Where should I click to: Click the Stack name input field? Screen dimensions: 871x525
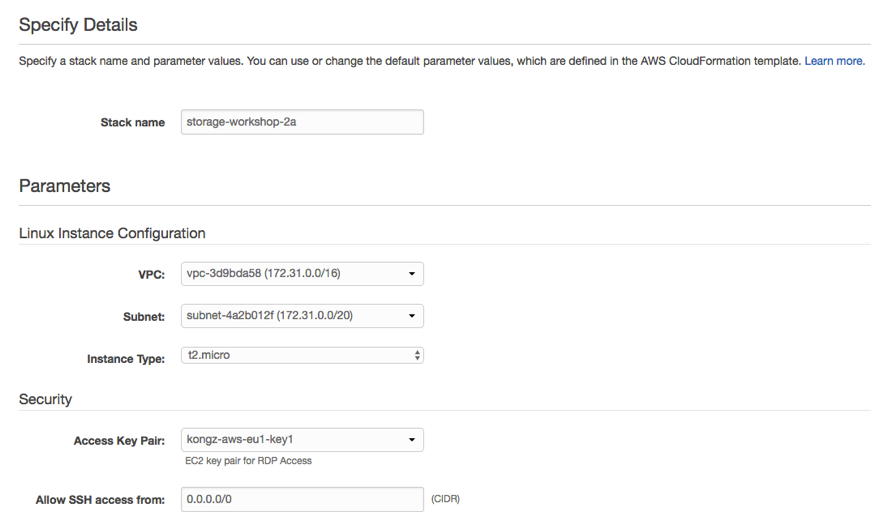302,122
